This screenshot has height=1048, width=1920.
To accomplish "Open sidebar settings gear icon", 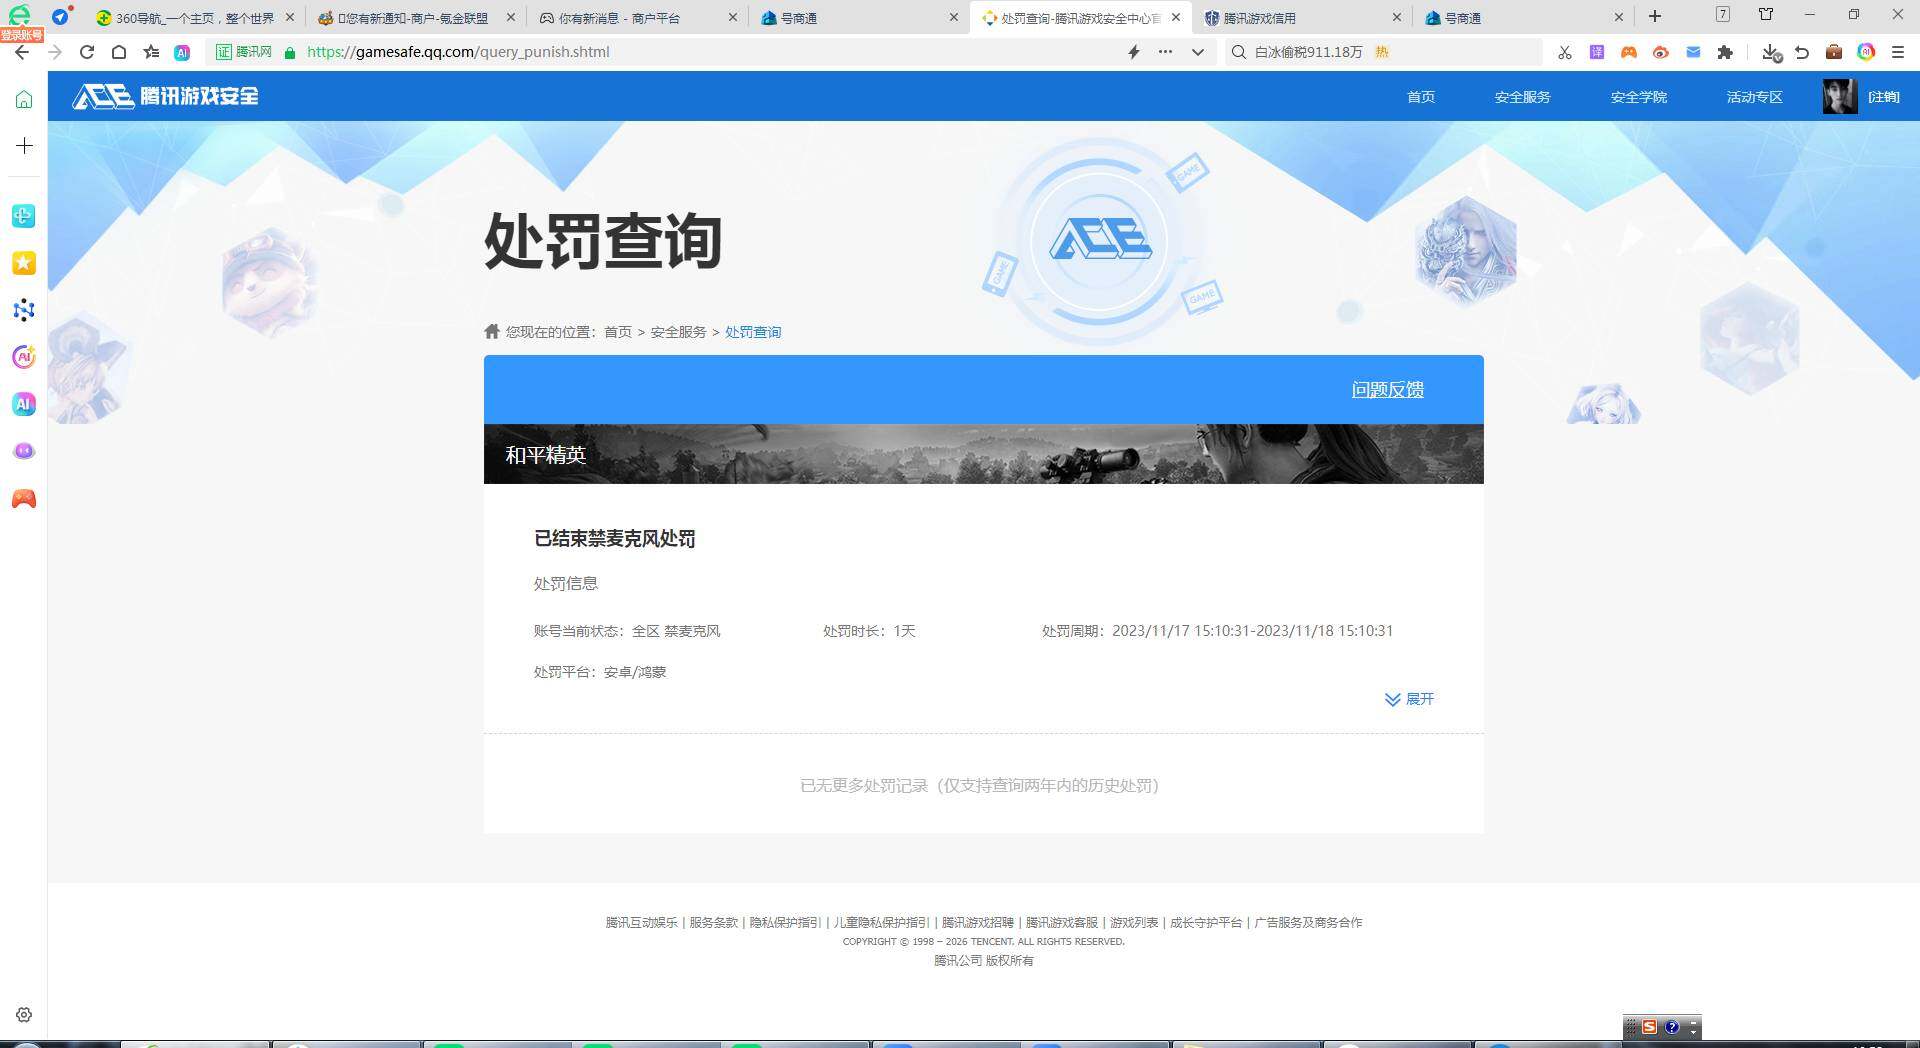I will pos(24,1014).
